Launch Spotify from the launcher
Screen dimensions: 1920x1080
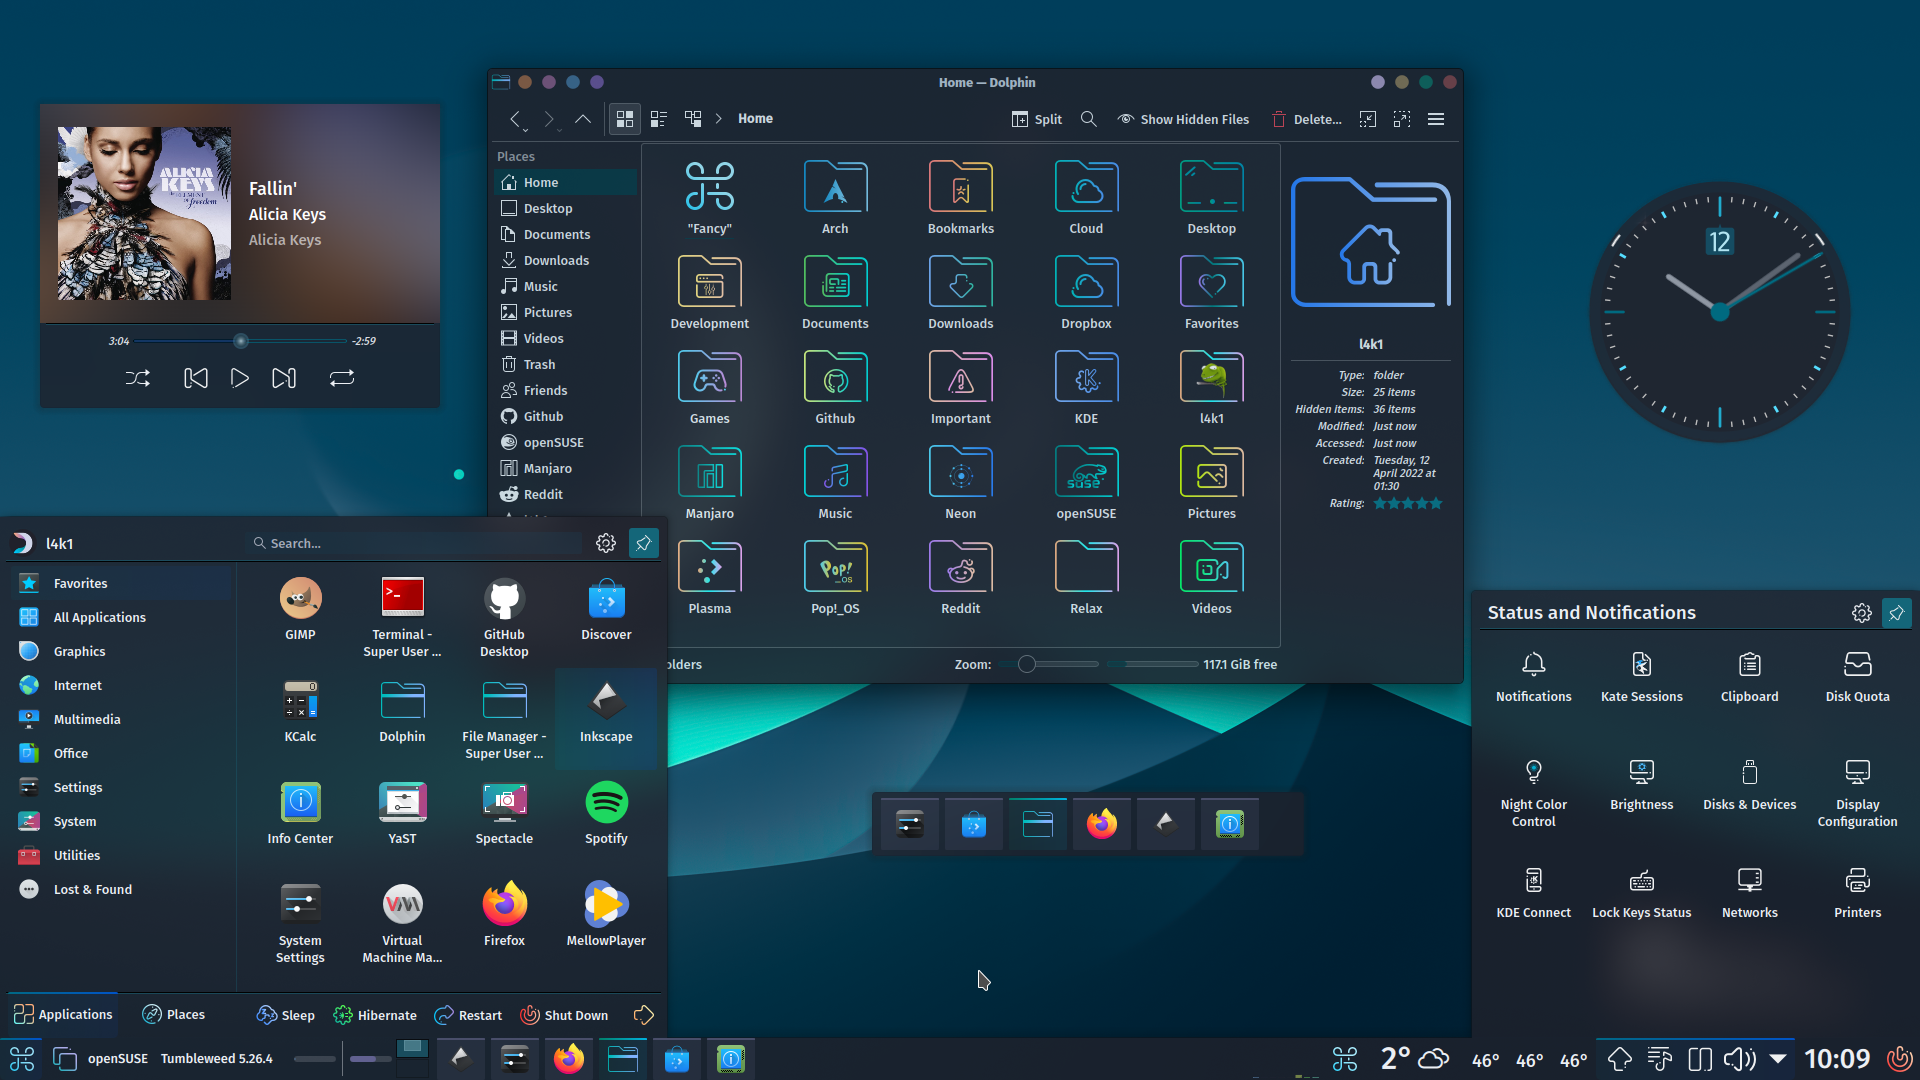606,812
